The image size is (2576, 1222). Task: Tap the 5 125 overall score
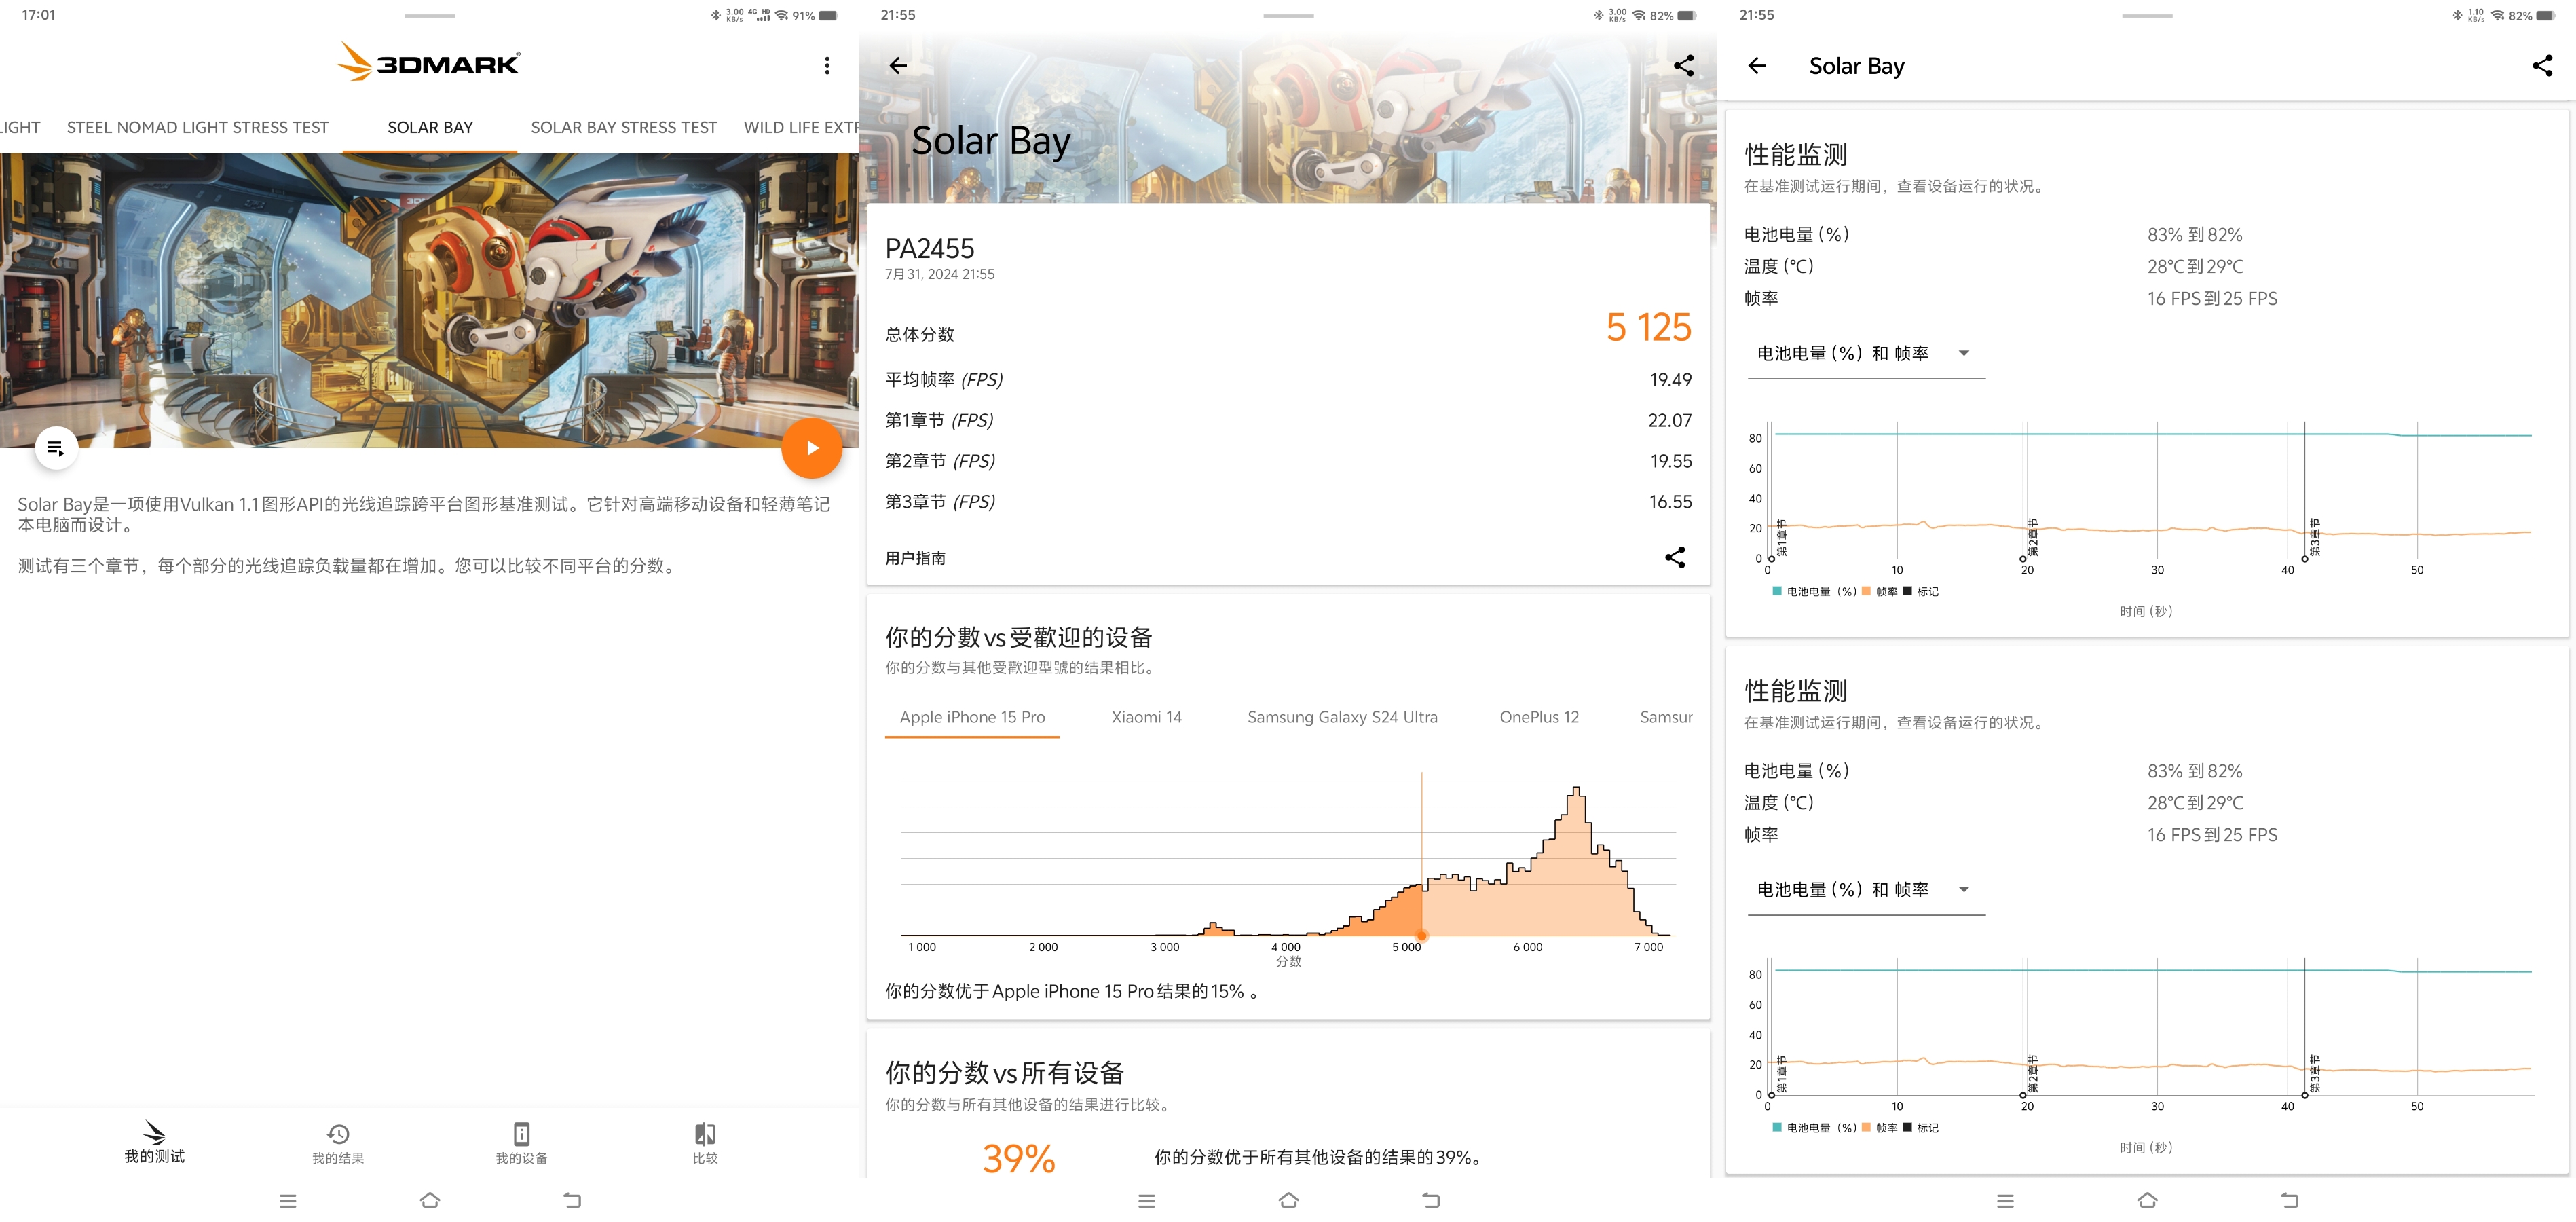1648,327
